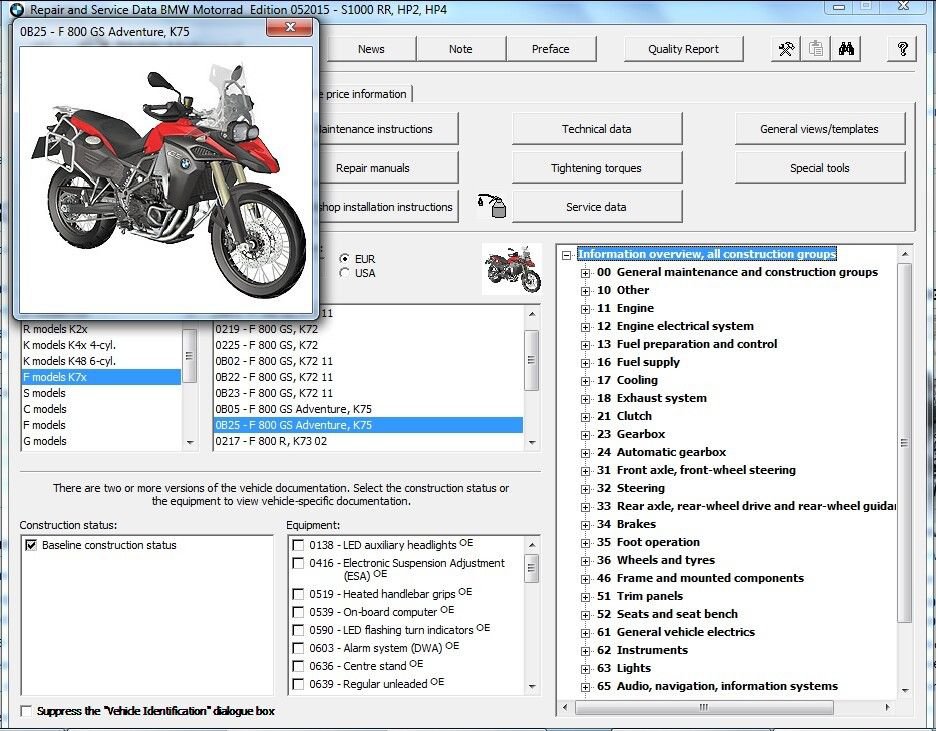Open Tightening torques
The image size is (936, 731).
click(596, 168)
